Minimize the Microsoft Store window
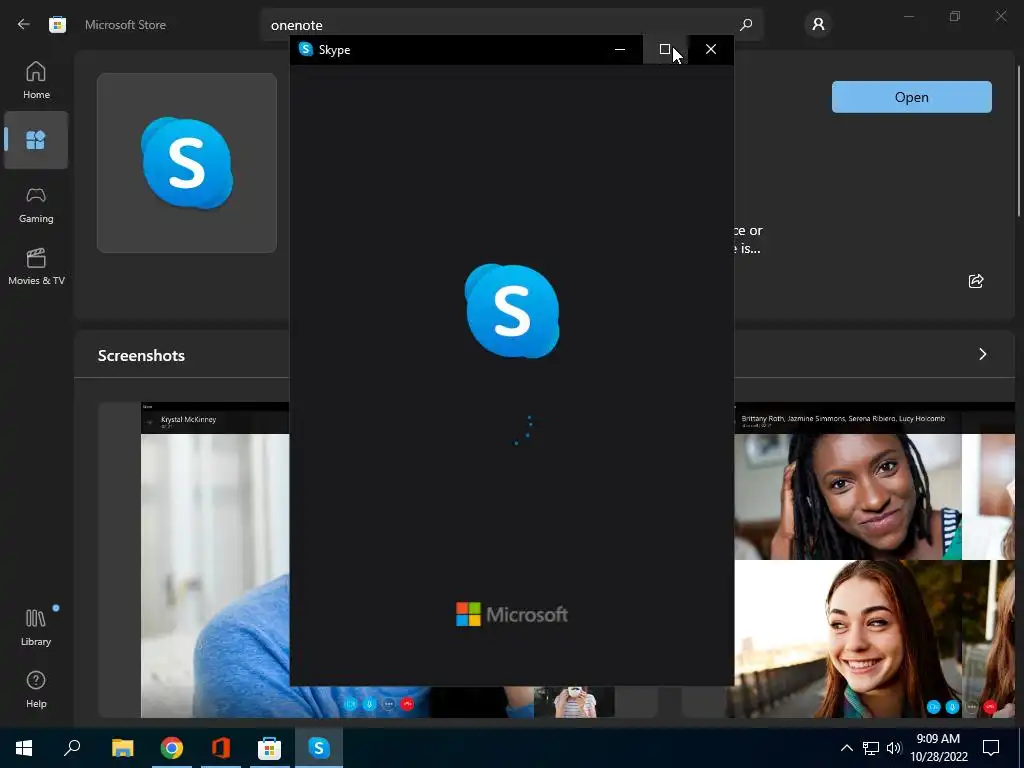 coord(908,16)
